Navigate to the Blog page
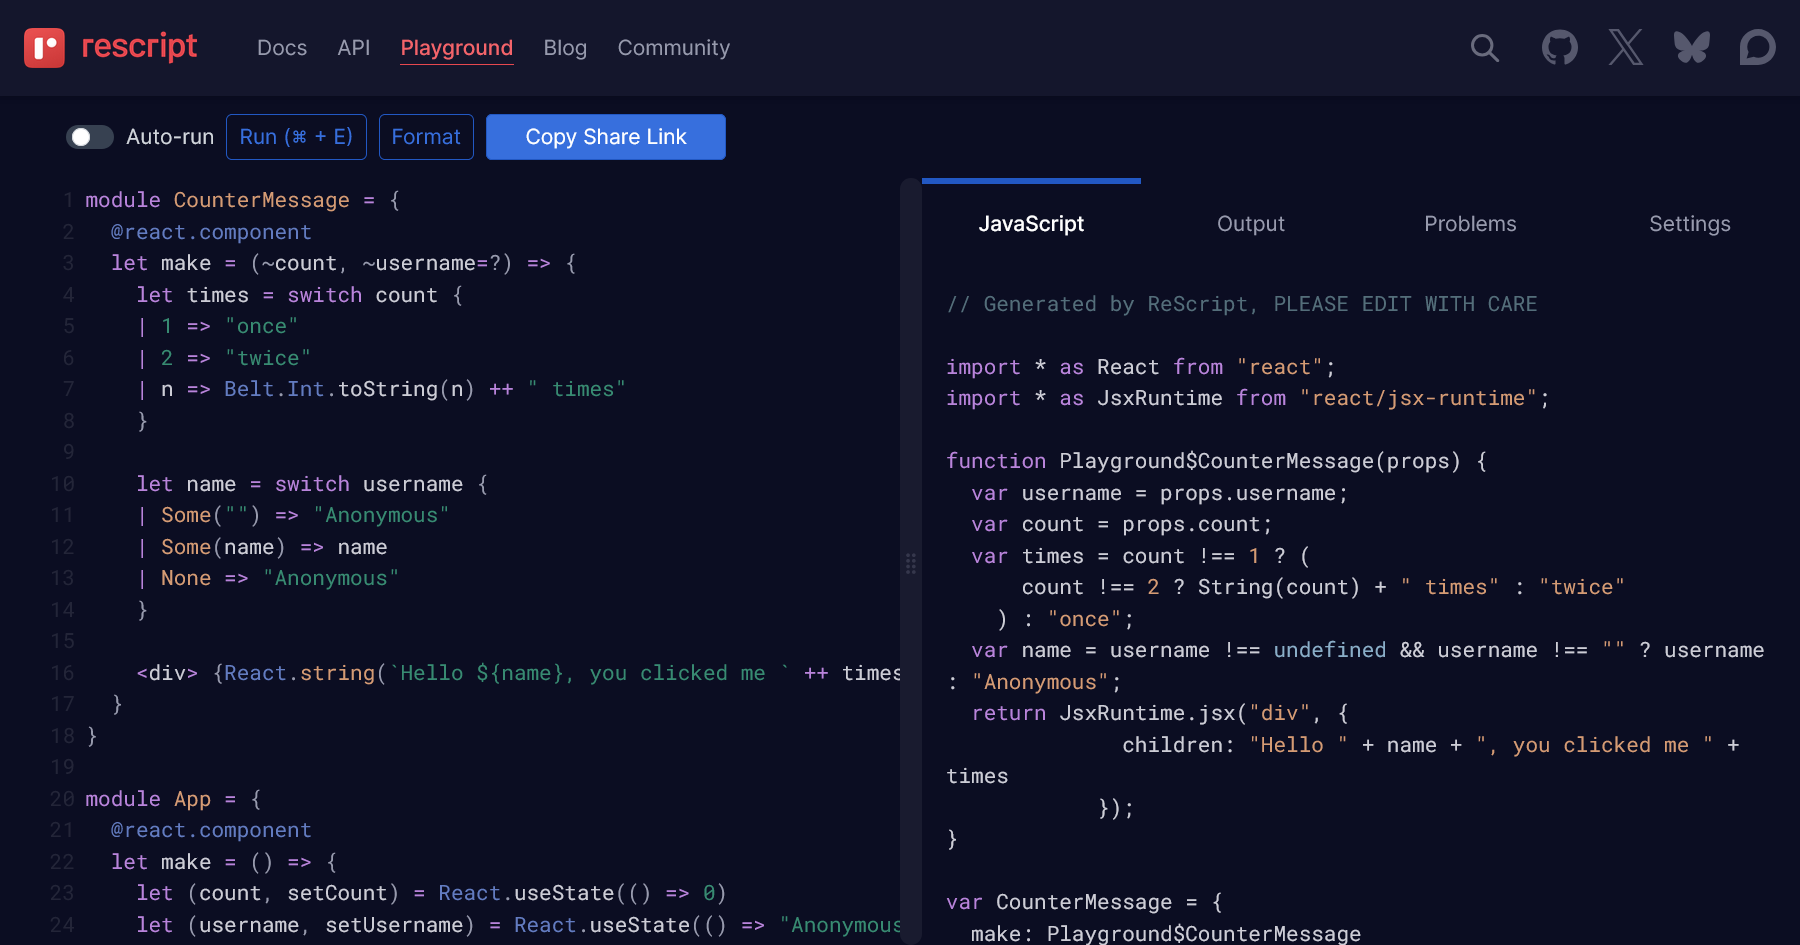Image resolution: width=1800 pixels, height=945 pixels. (564, 47)
